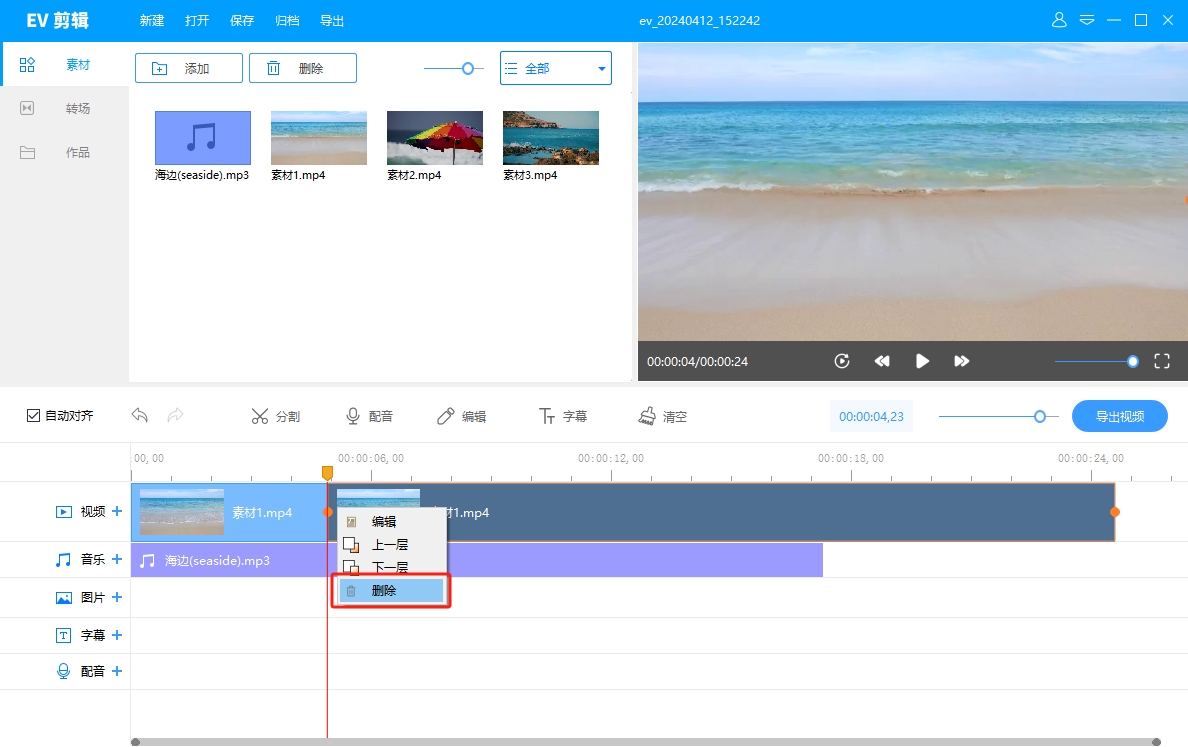Toggle fullscreen preview icon
This screenshot has height=747, width=1188.
point(1162,361)
